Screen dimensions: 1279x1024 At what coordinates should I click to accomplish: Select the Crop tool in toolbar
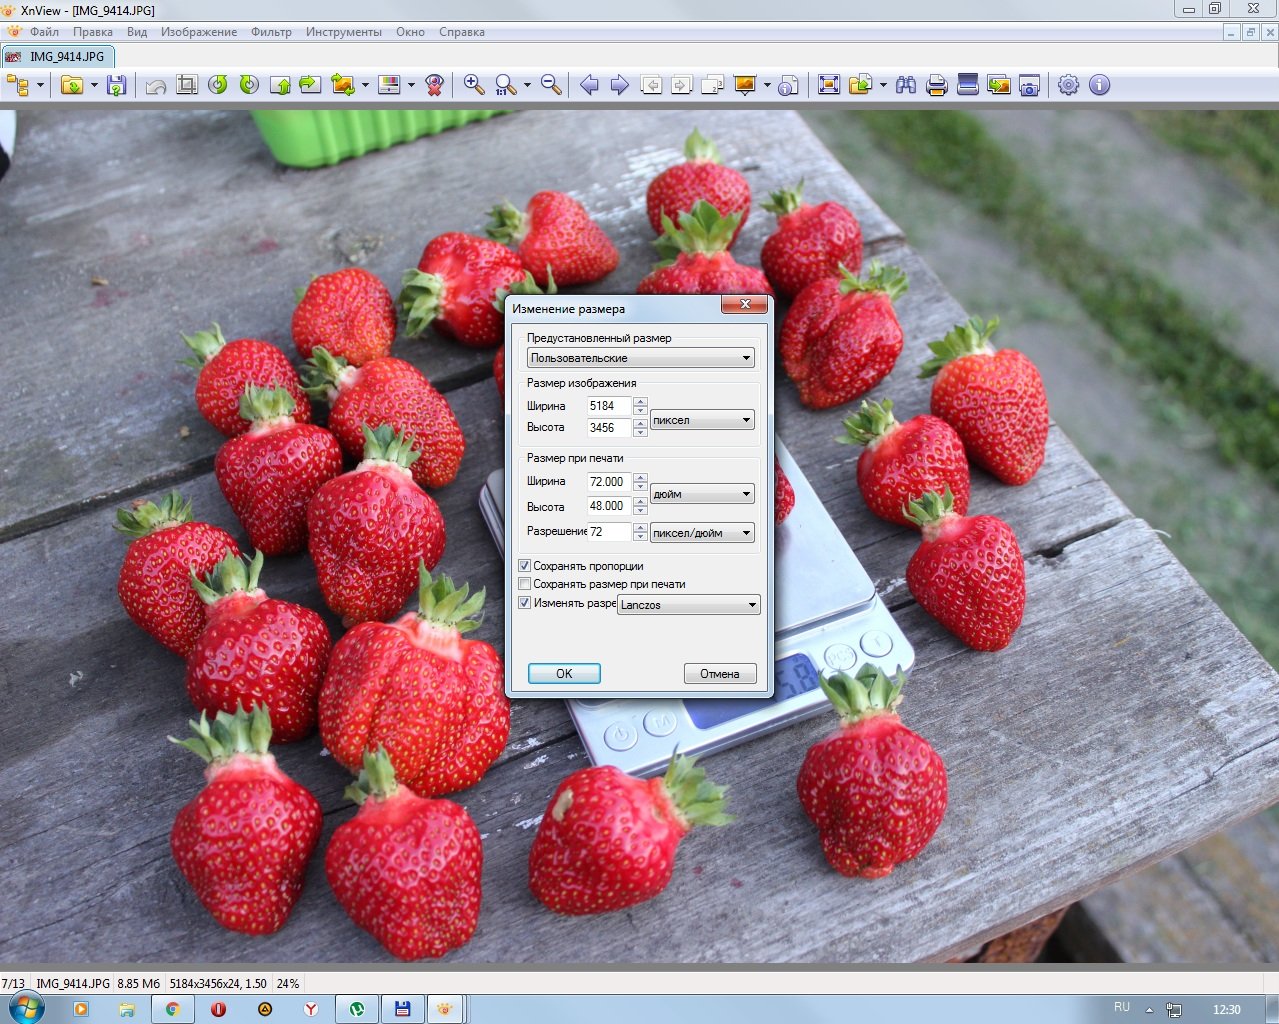(x=187, y=85)
